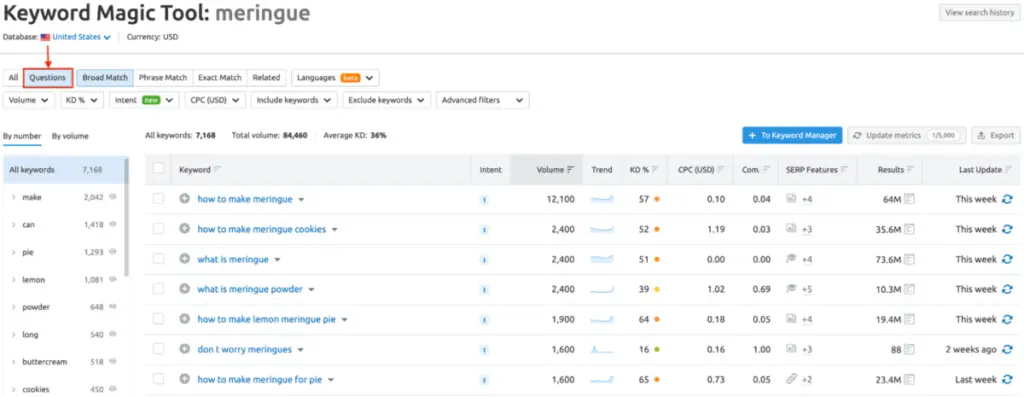Screen dimensions: 1024x397
Task: Toggle eye icon for 'powder' keyword group
Action: click(112, 306)
